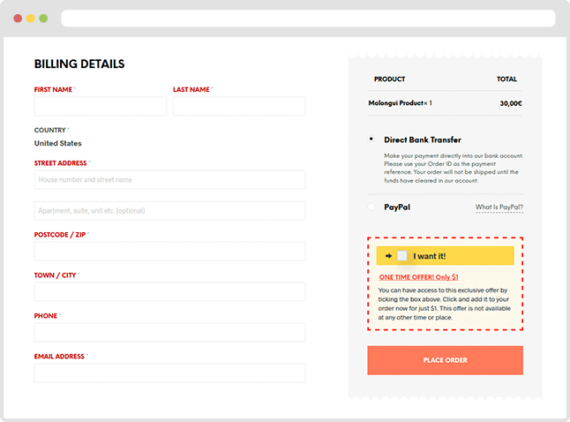Tick the I want it! checkbox
The width and height of the screenshot is (570, 422).
[x=402, y=256]
